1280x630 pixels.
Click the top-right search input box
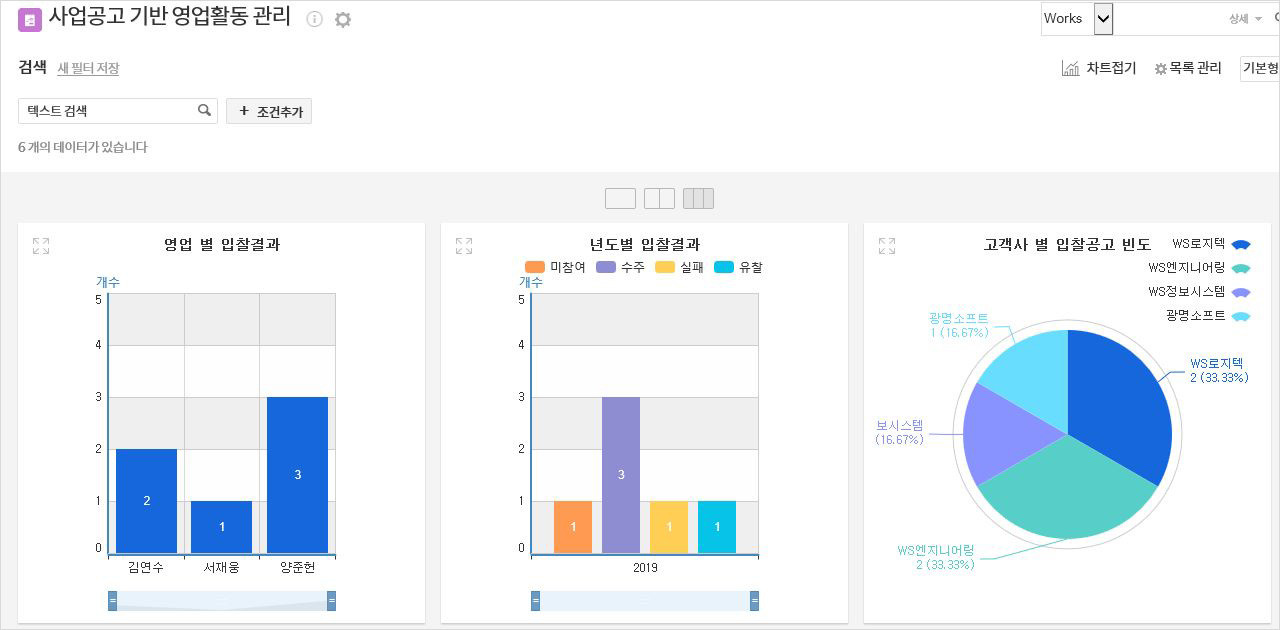(x=1170, y=19)
